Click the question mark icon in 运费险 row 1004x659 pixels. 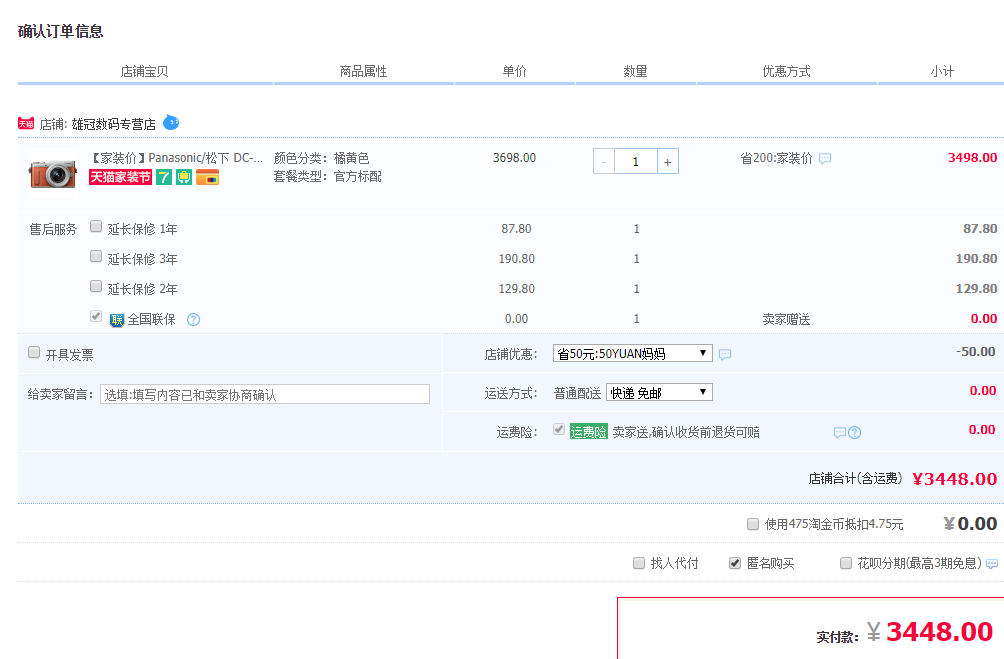[x=855, y=432]
